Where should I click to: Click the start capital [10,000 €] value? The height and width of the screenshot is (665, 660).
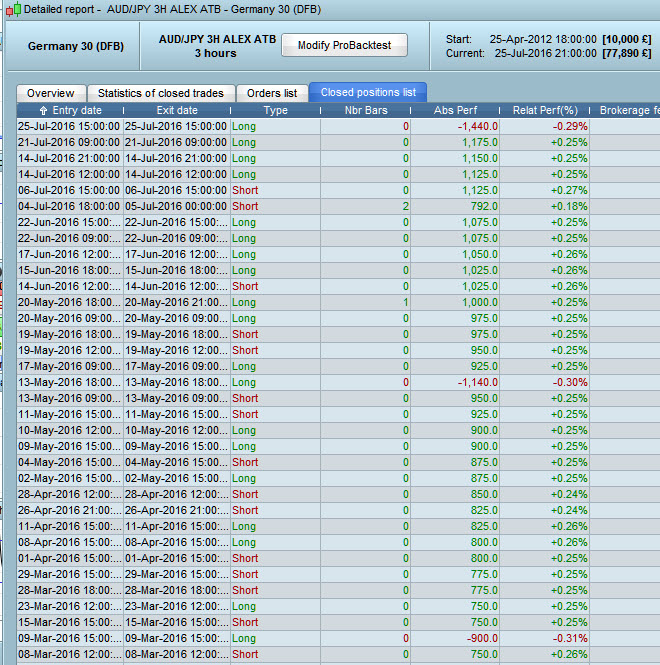[626, 39]
